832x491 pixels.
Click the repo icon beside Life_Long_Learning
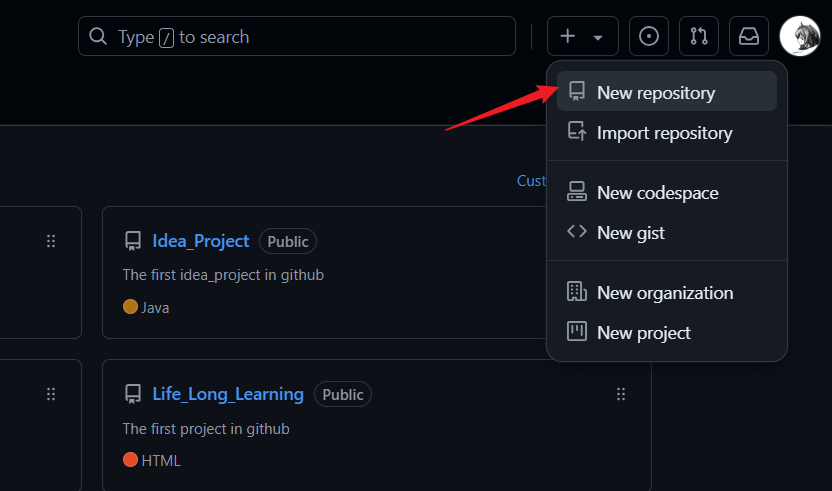tap(133, 394)
